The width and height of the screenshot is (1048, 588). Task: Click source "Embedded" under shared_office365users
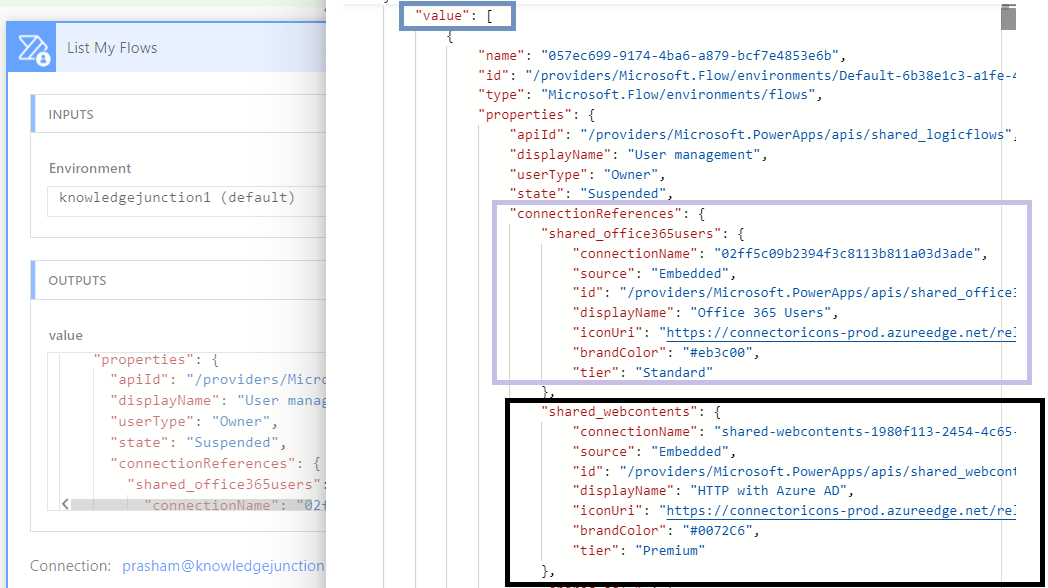point(690,273)
